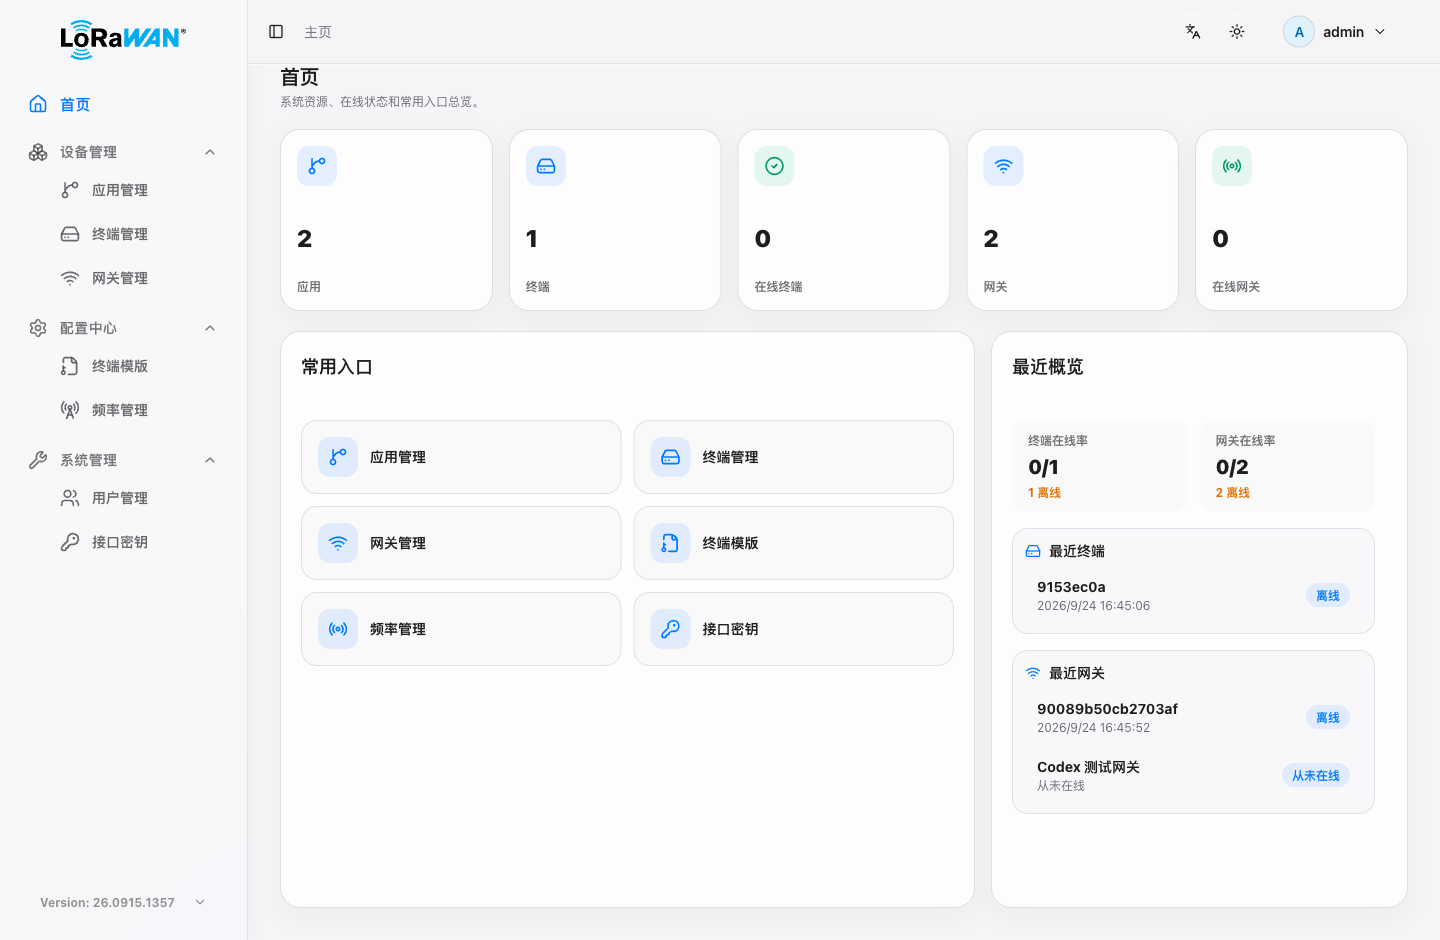Open the language translation switcher
The height and width of the screenshot is (940, 1440).
[1193, 32]
